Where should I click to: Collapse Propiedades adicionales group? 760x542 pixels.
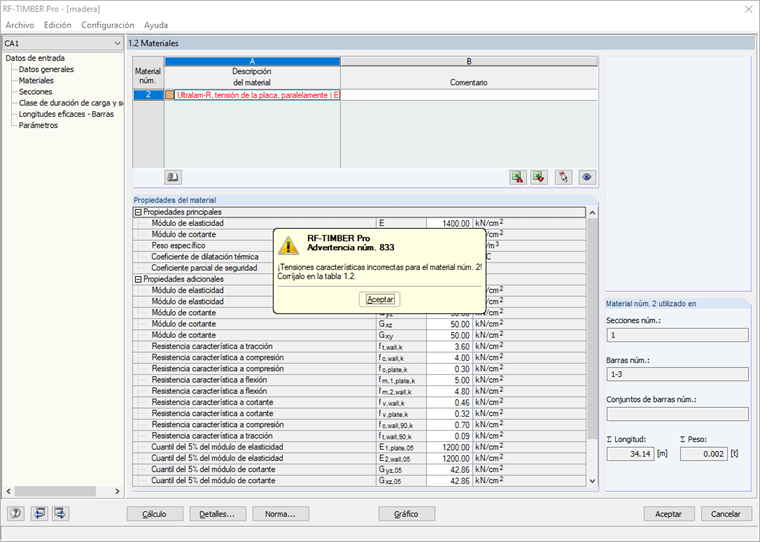click(x=138, y=279)
